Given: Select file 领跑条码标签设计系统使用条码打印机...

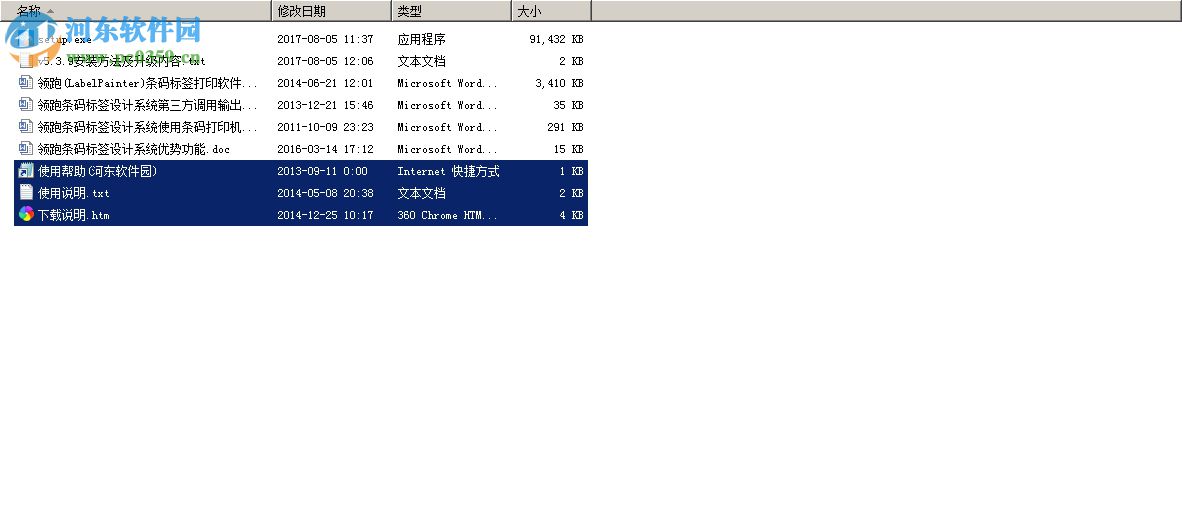Looking at the screenshot, I should pos(148,127).
